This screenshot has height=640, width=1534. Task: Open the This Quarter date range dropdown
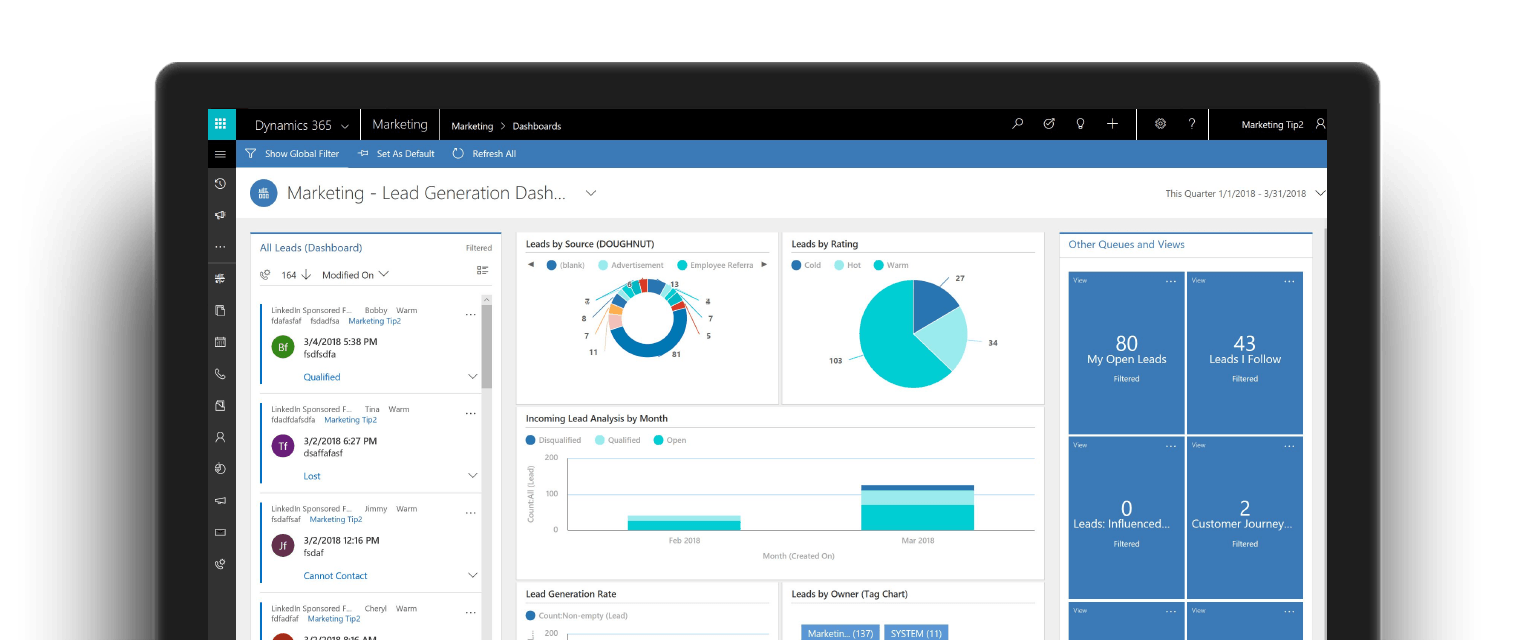pyautogui.click(x=1319, y=193)
